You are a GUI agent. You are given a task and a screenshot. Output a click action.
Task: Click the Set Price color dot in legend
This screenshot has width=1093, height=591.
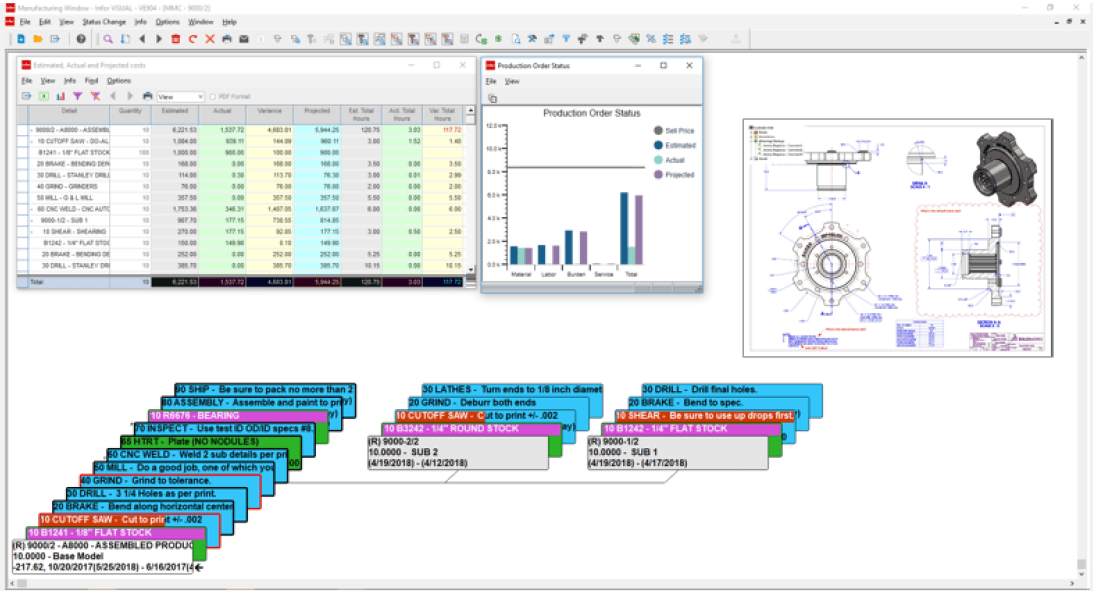click(658, 131)
